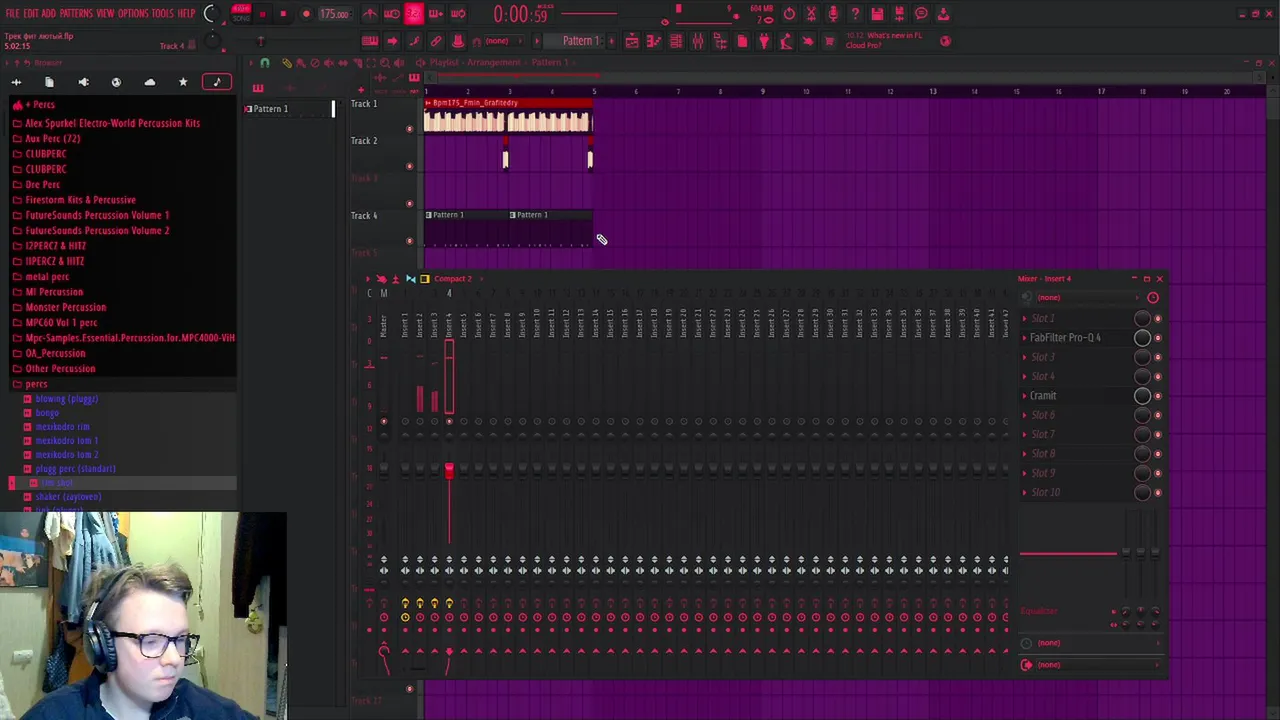
Task: Toggle Pattern/Song mode switch
Action: 241,14
